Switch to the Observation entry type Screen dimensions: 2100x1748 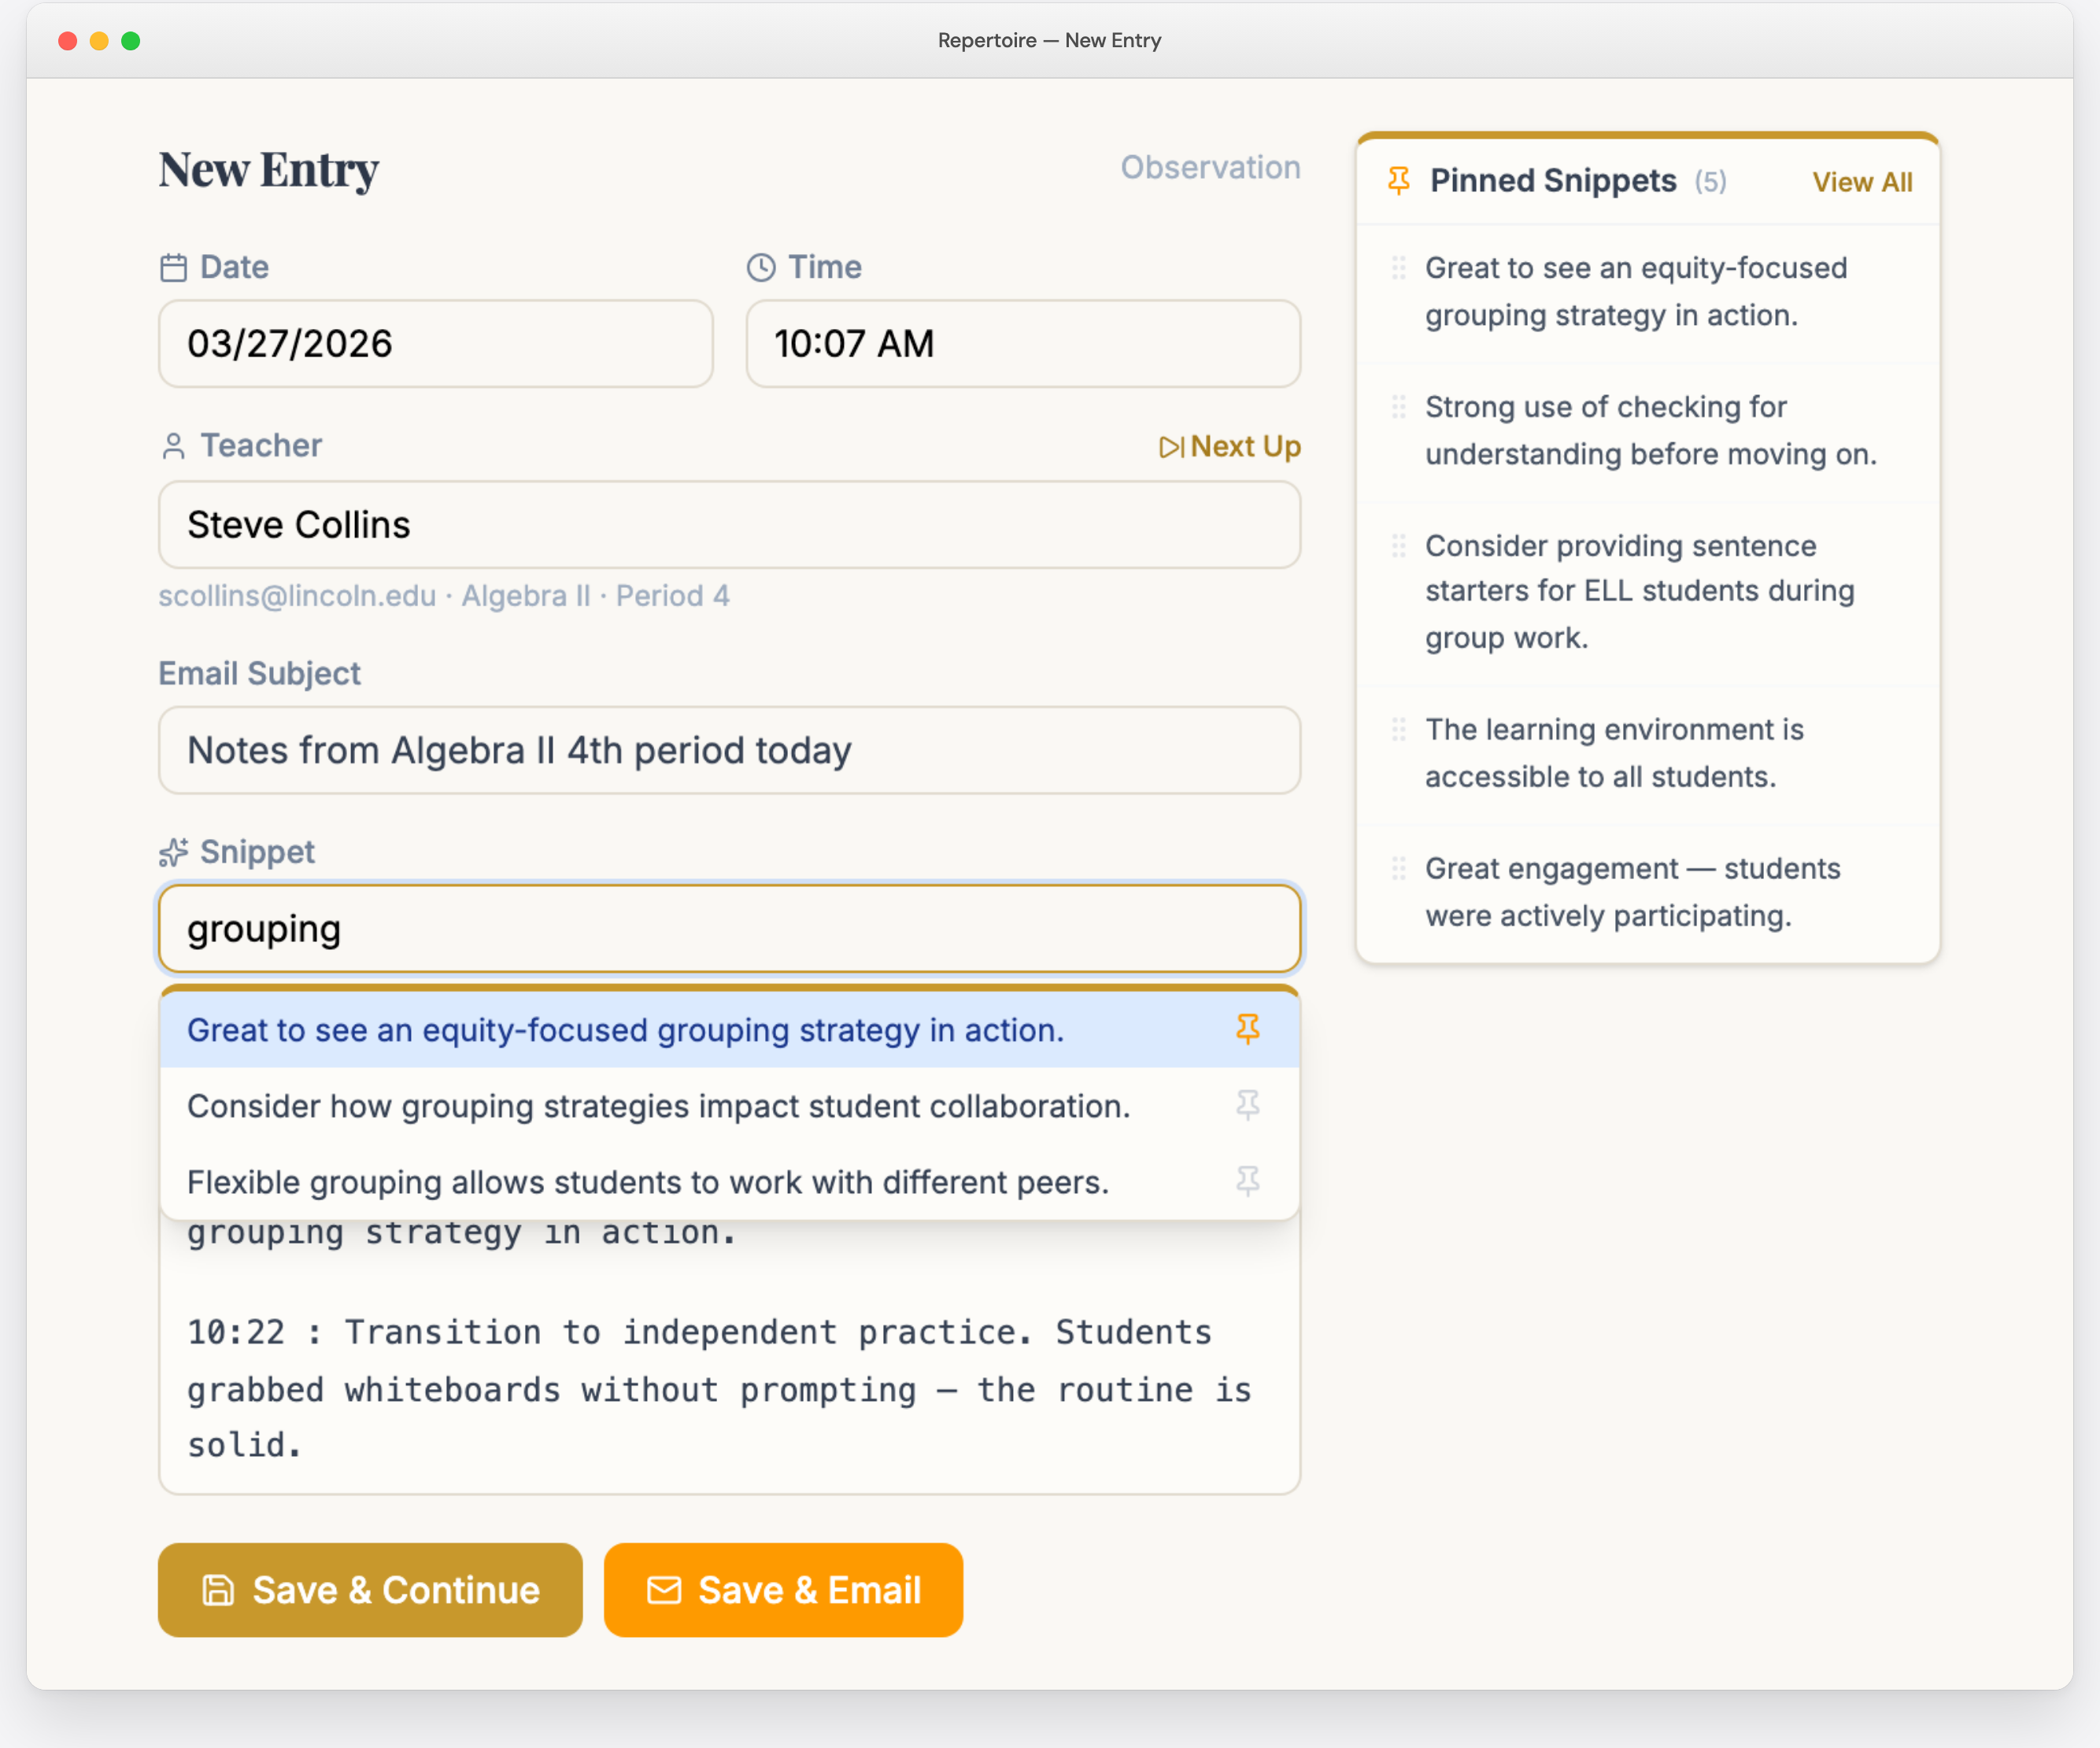click(x=1210, y=167)
